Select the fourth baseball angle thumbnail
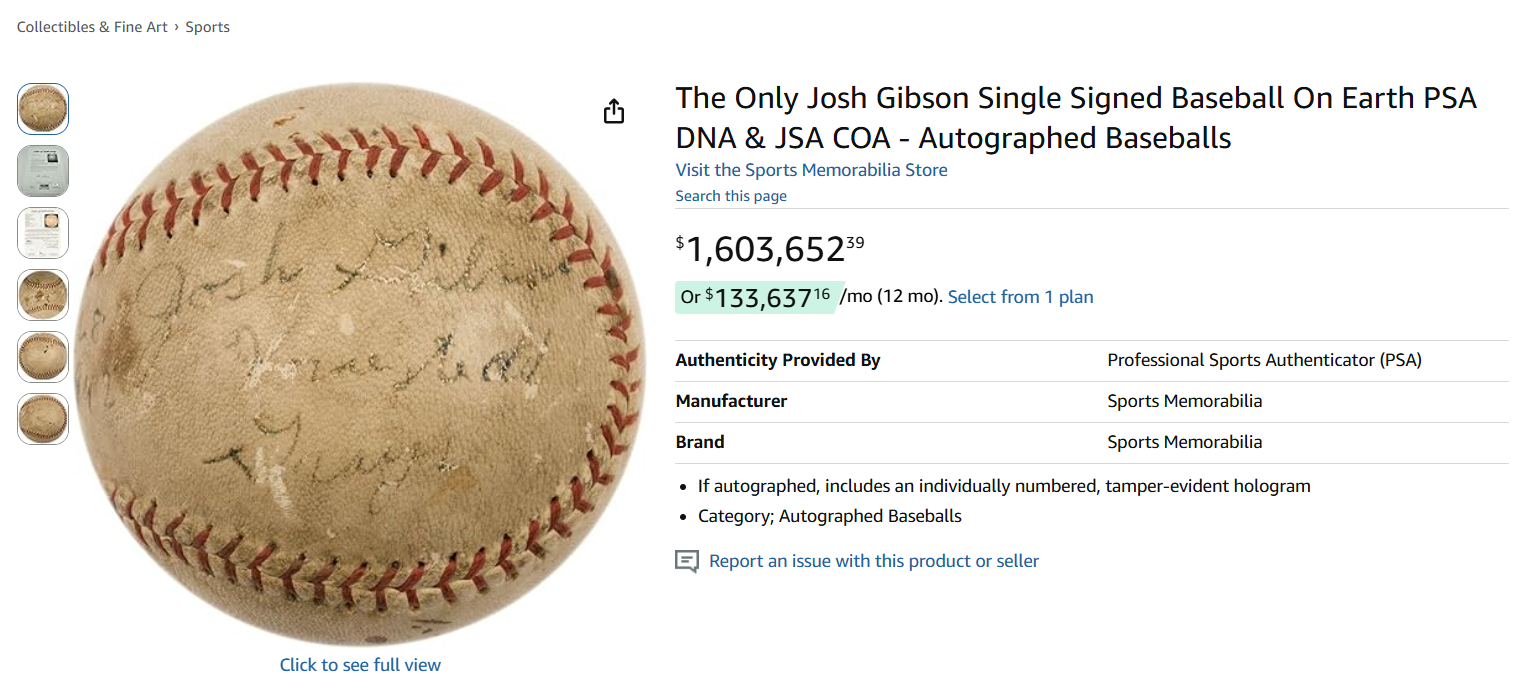Screen dimensions: 1519x688 point(42,295)
